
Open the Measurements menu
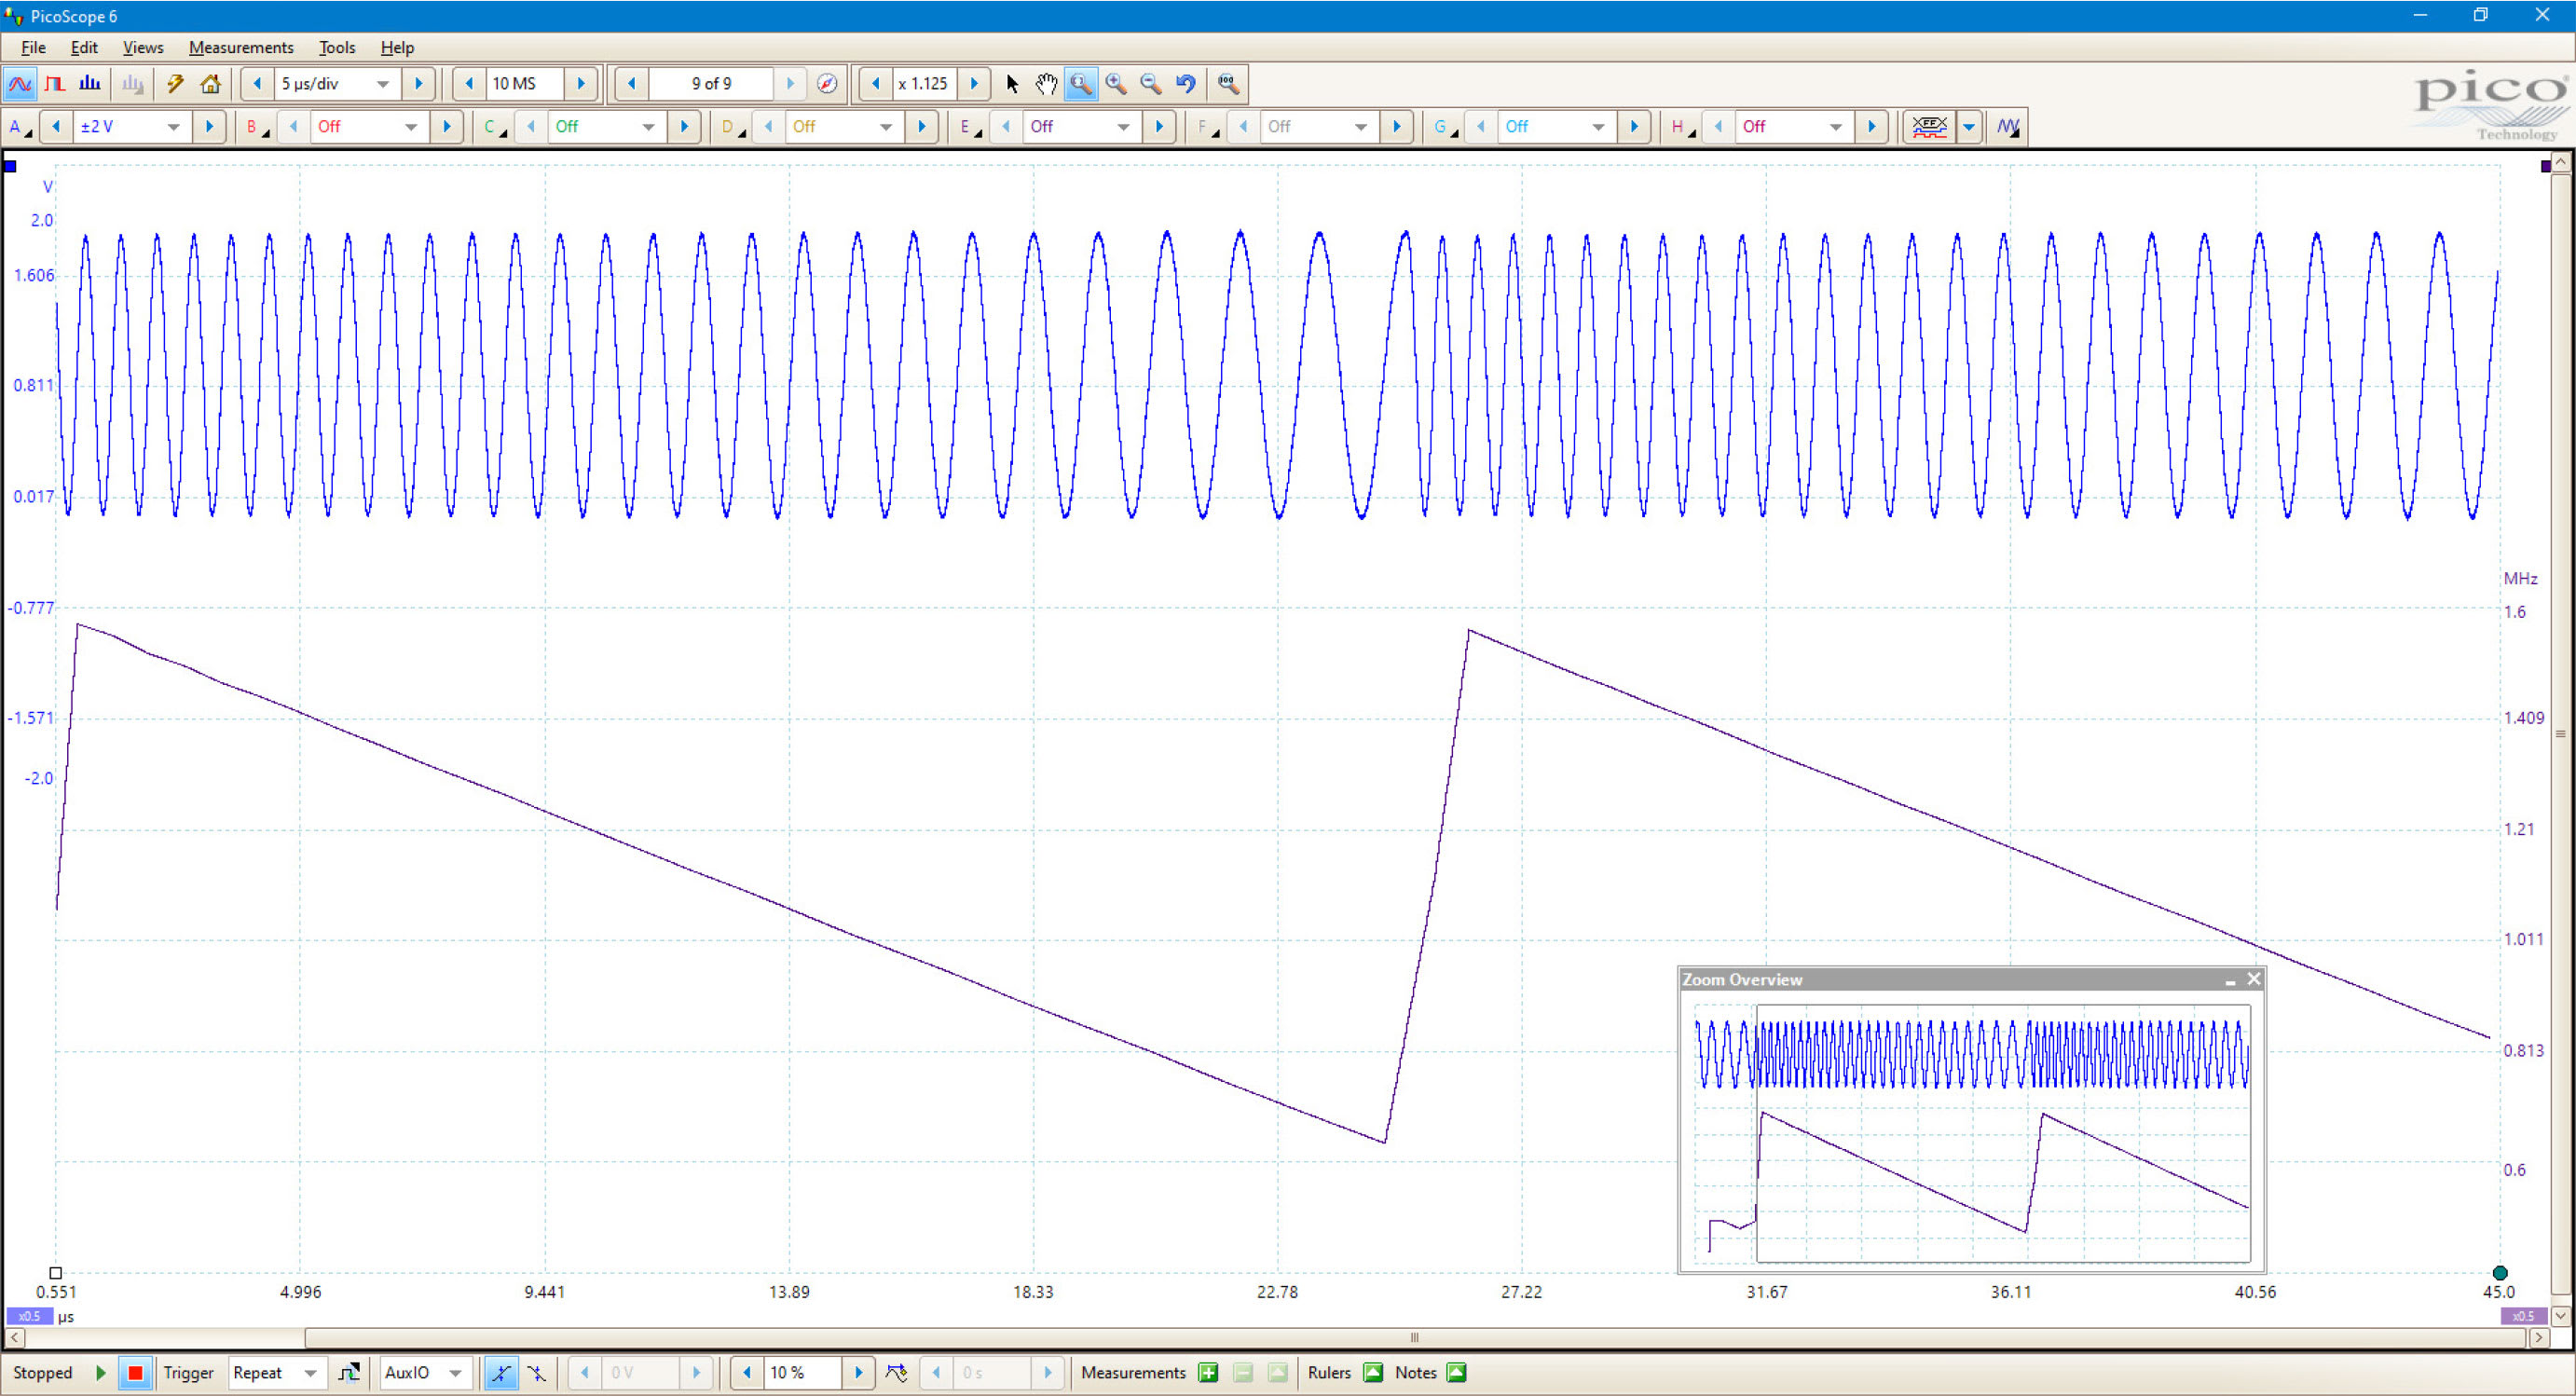pos(241,47)
